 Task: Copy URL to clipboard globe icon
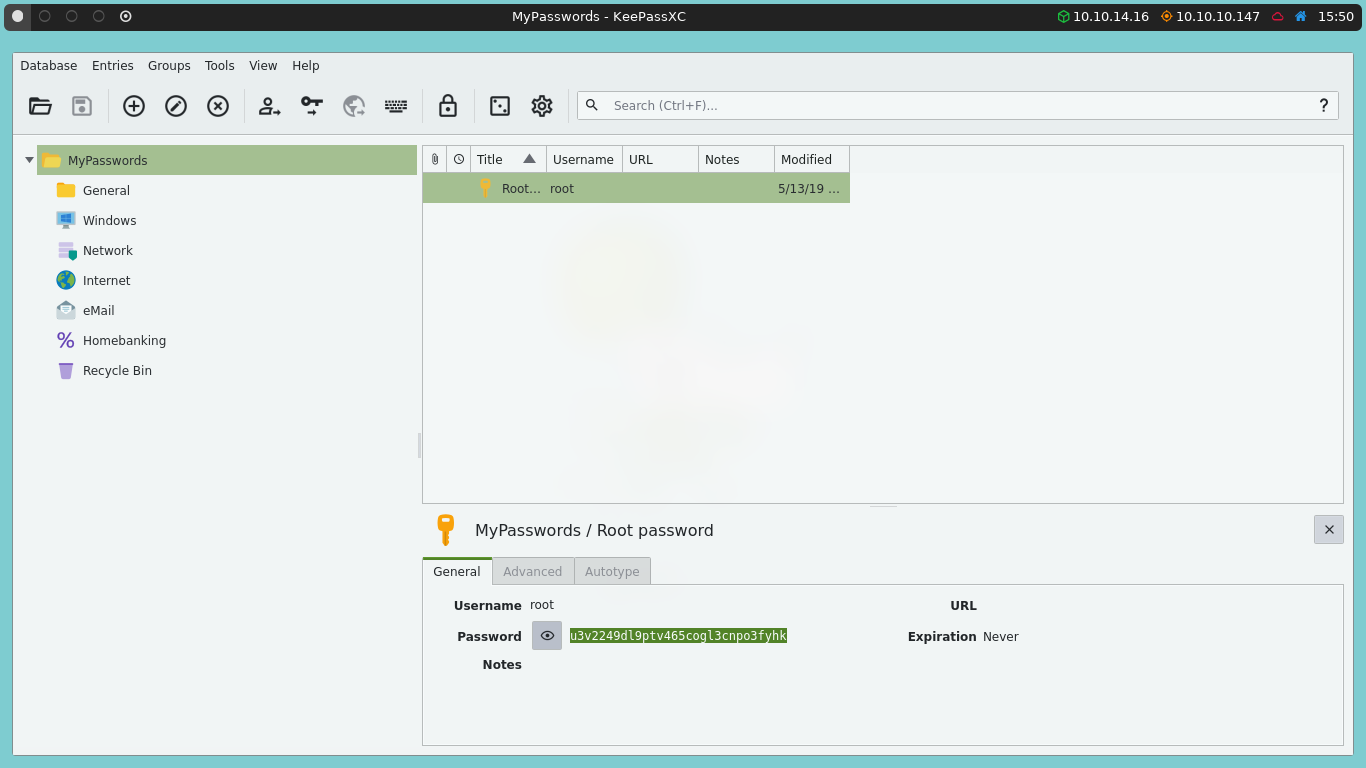(354, 106)
